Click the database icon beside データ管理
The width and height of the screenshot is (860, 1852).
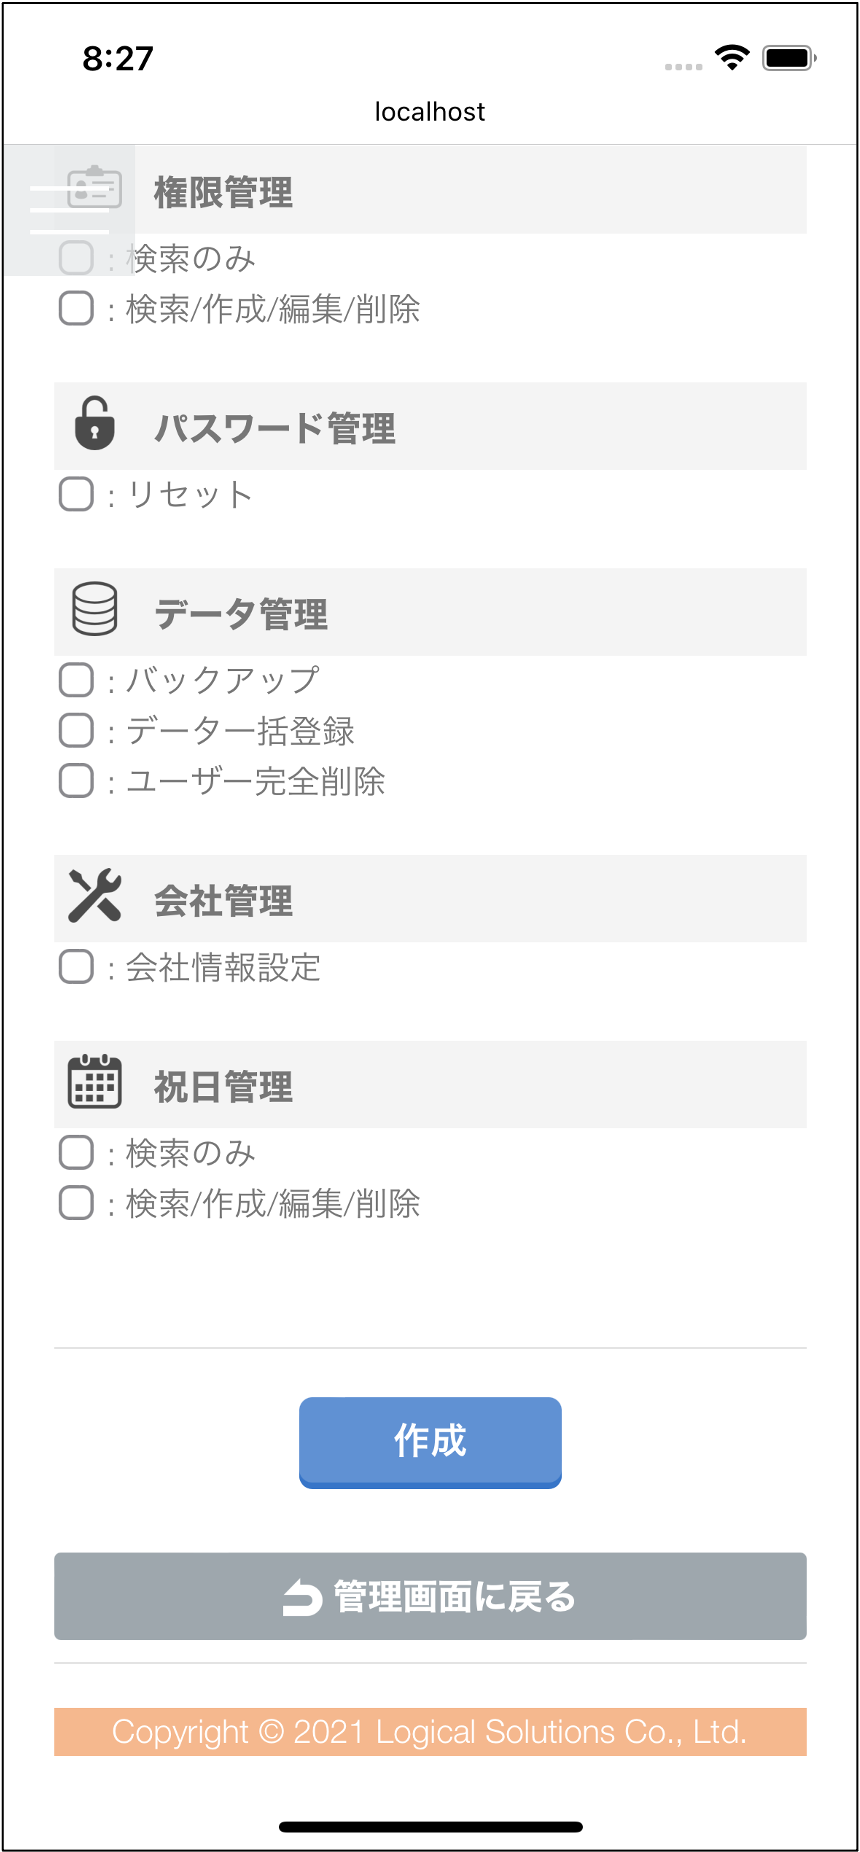pyautogui.click(x=95, y=609)
